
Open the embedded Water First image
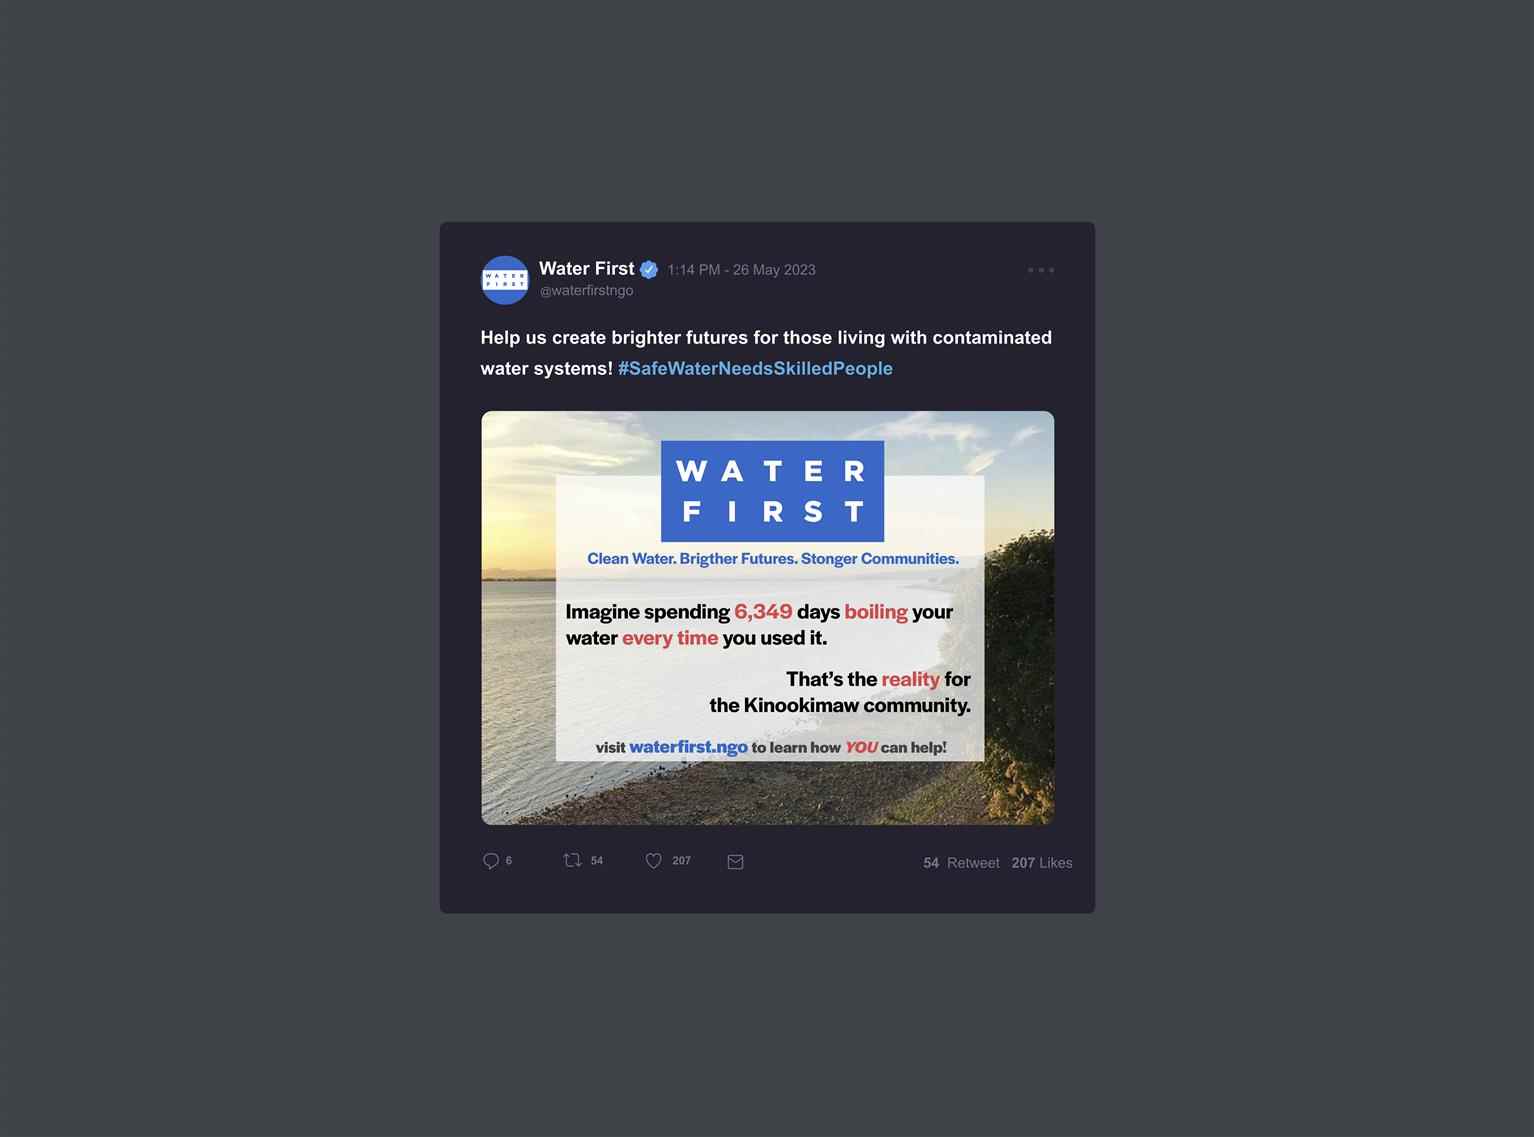(x=768, y=618)
